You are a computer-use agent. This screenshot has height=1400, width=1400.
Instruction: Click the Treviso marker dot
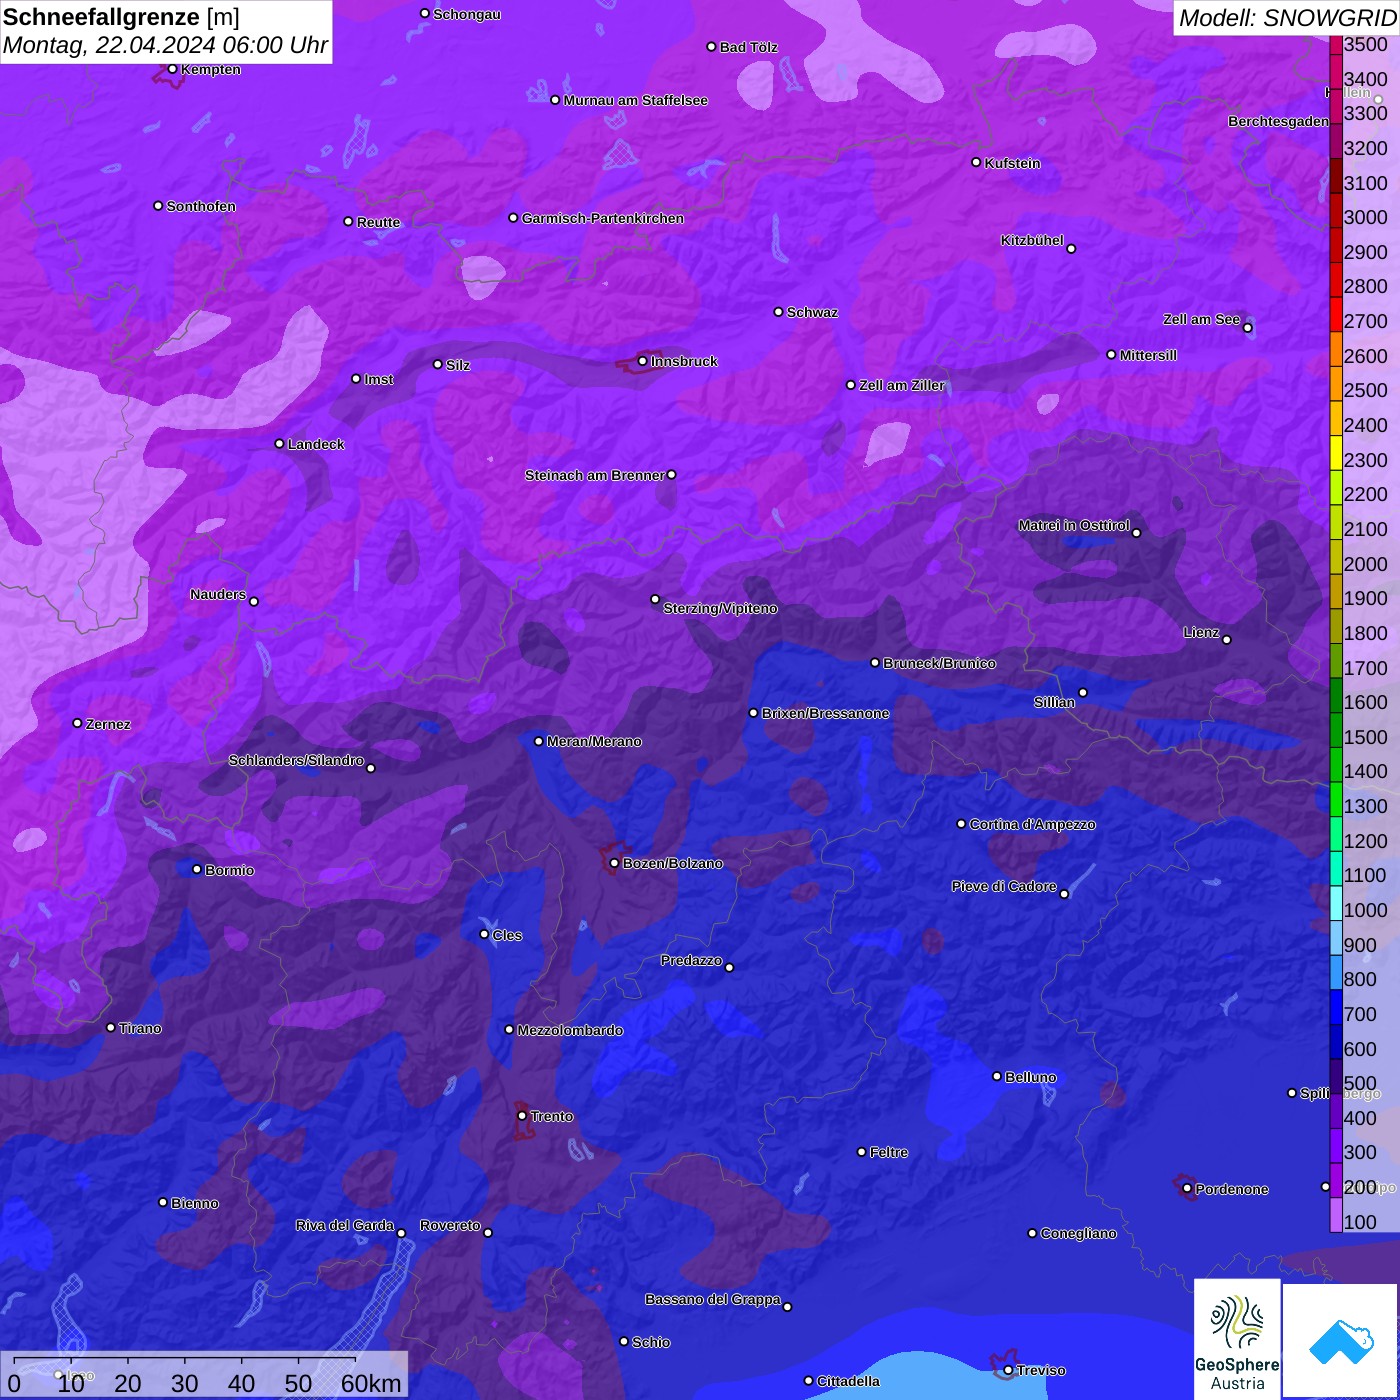point(1008,1370)
